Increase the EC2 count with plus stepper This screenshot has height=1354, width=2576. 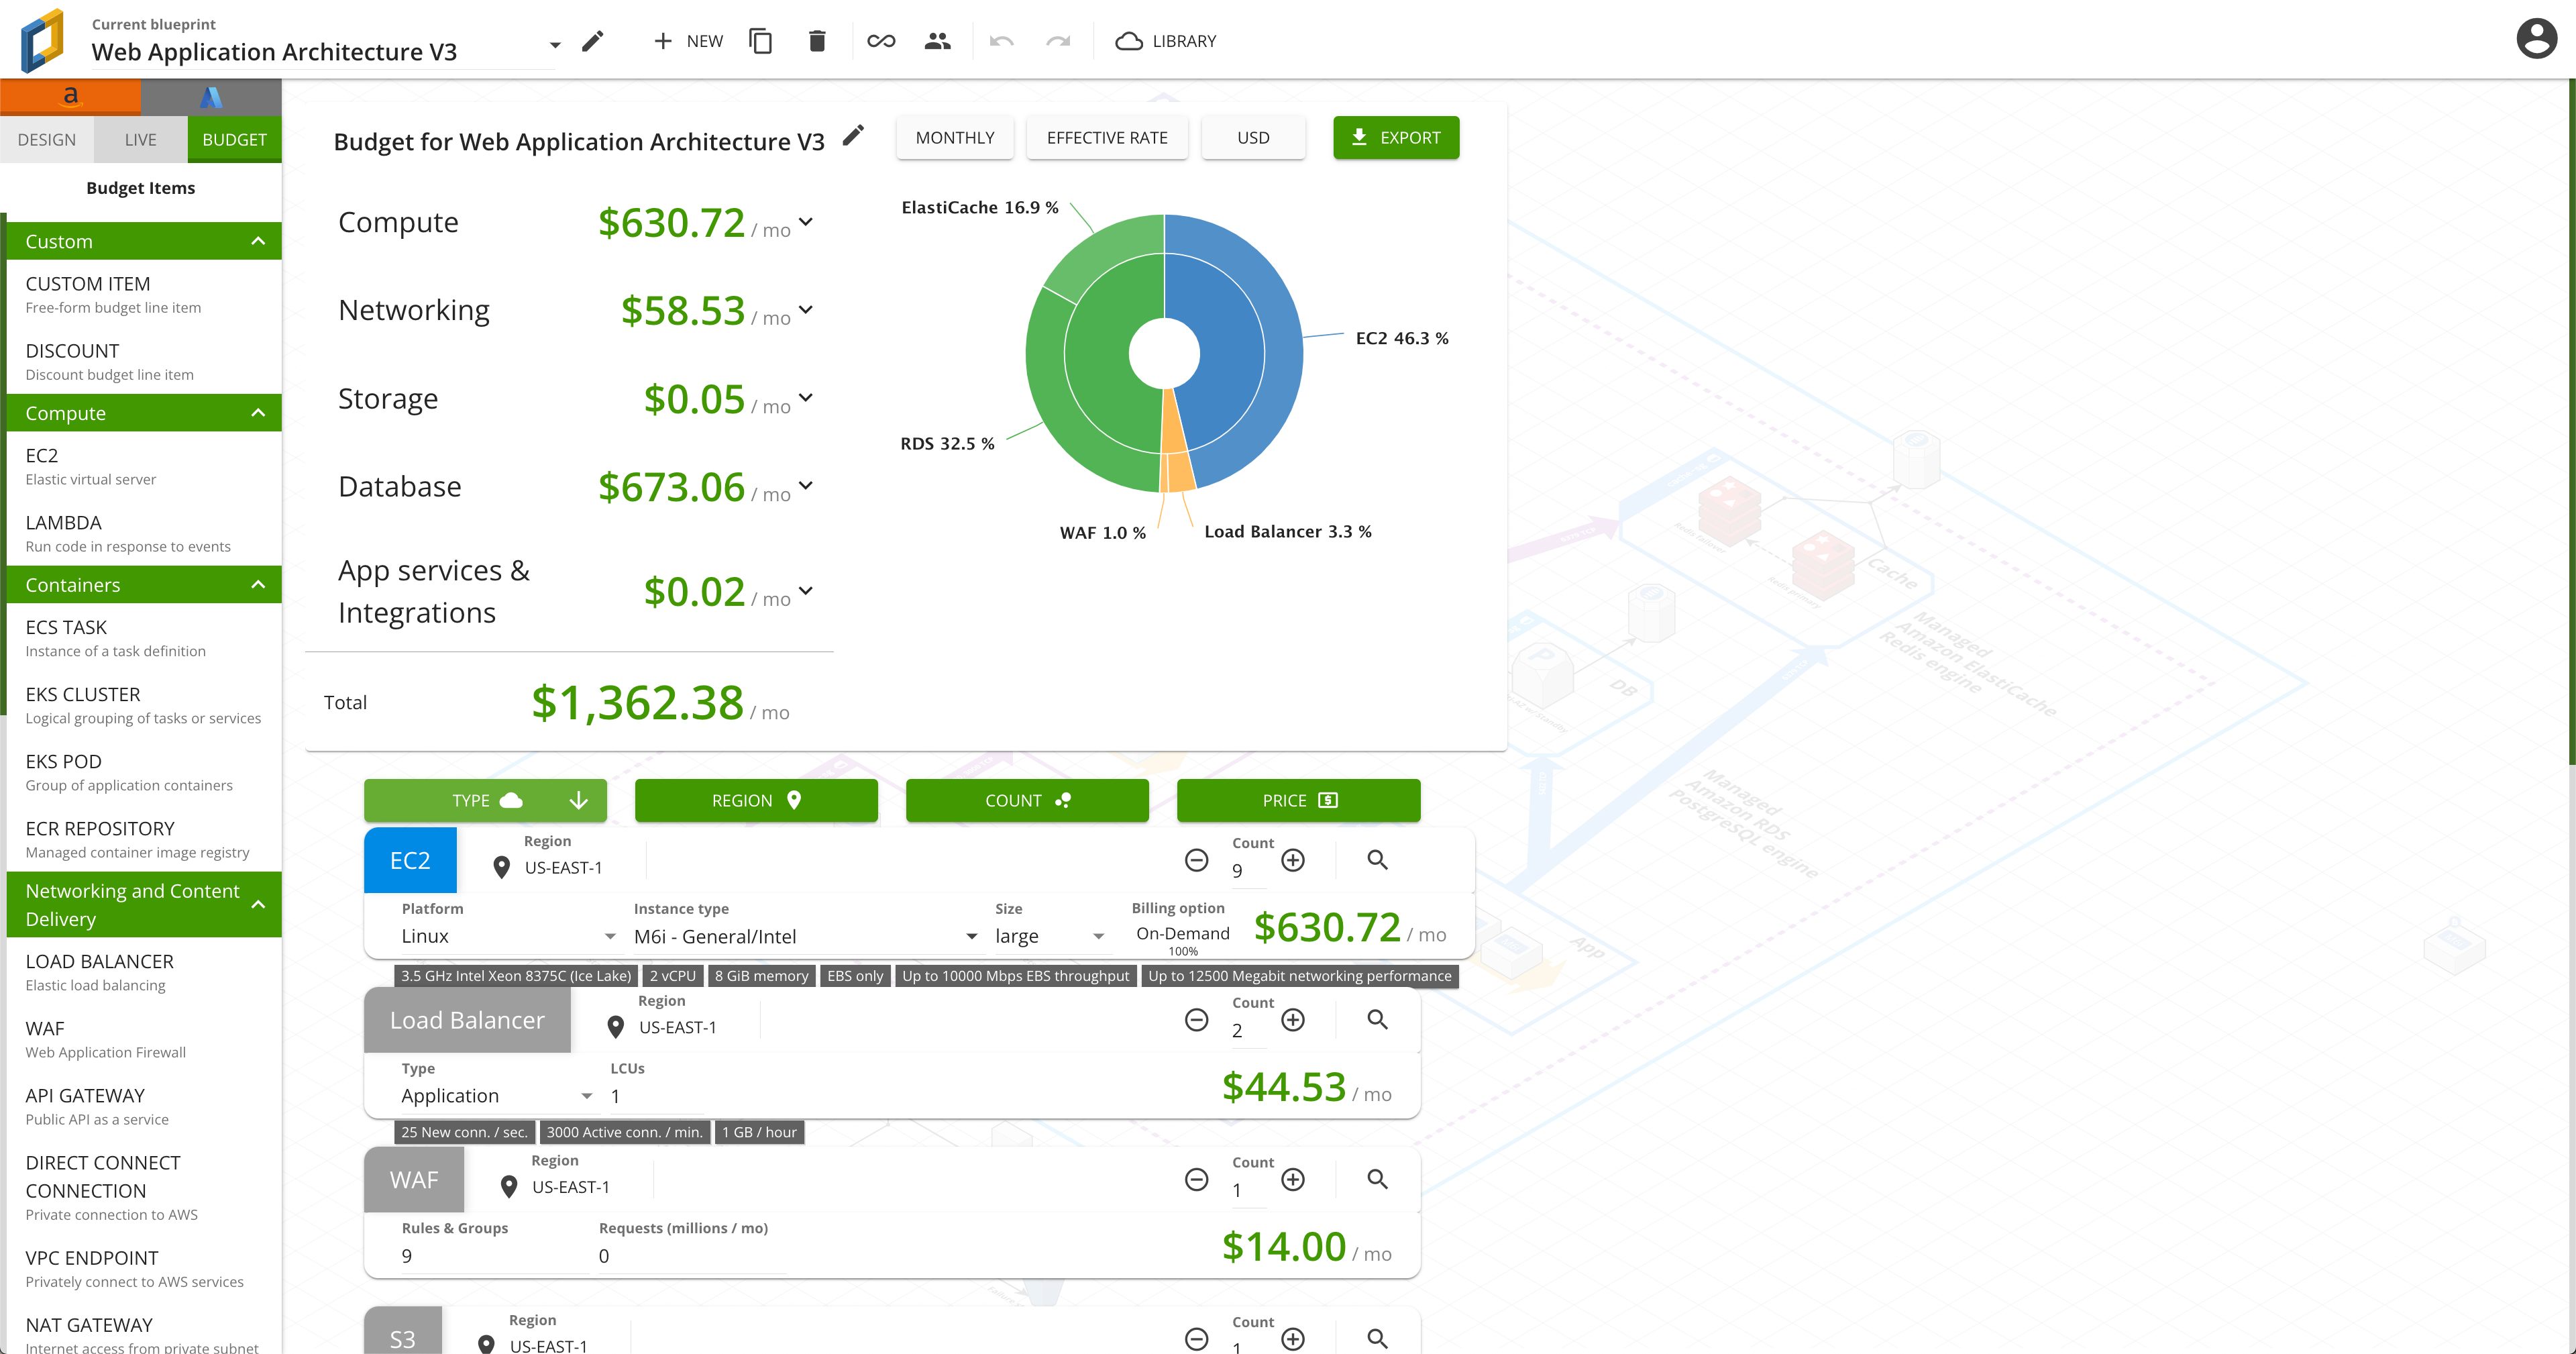(x=1293, y=859)
